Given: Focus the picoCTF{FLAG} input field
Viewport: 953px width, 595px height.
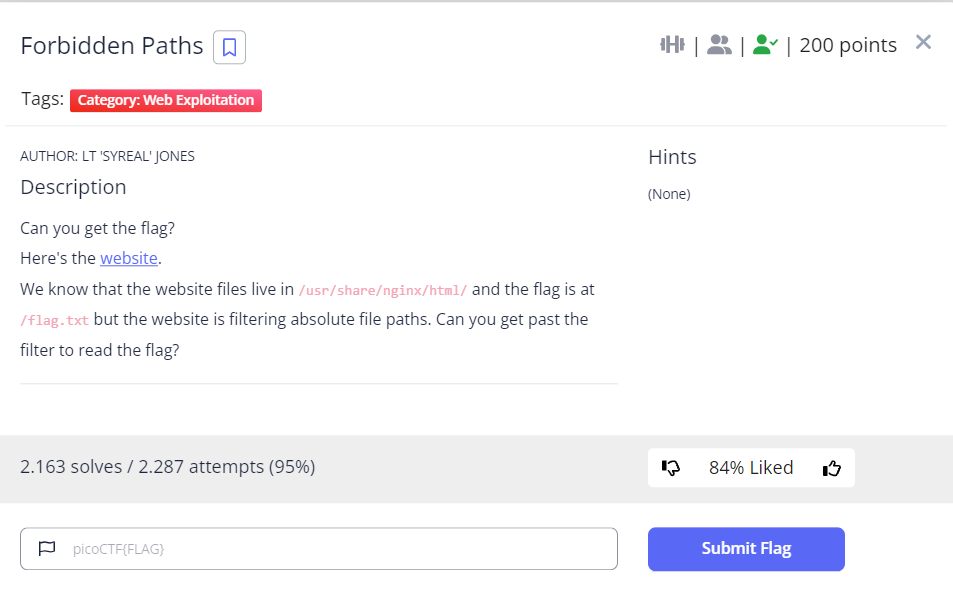Looking at the screenshot, I should coord(330,549).
